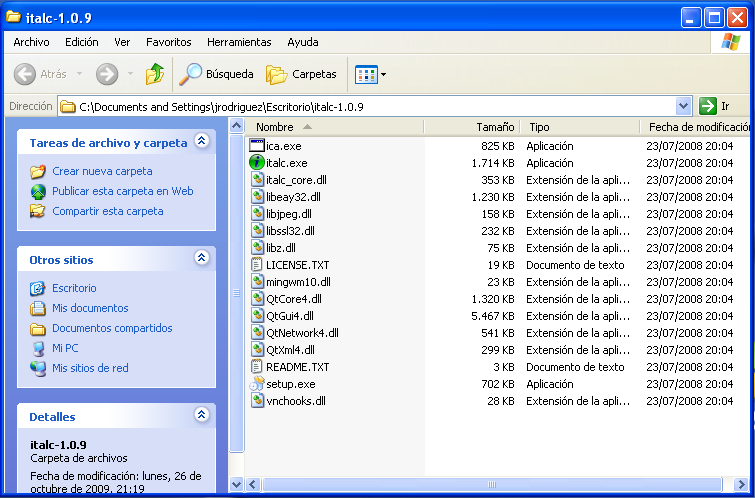Click the Back arrow button
755x498 pixels.
(40, 74)
